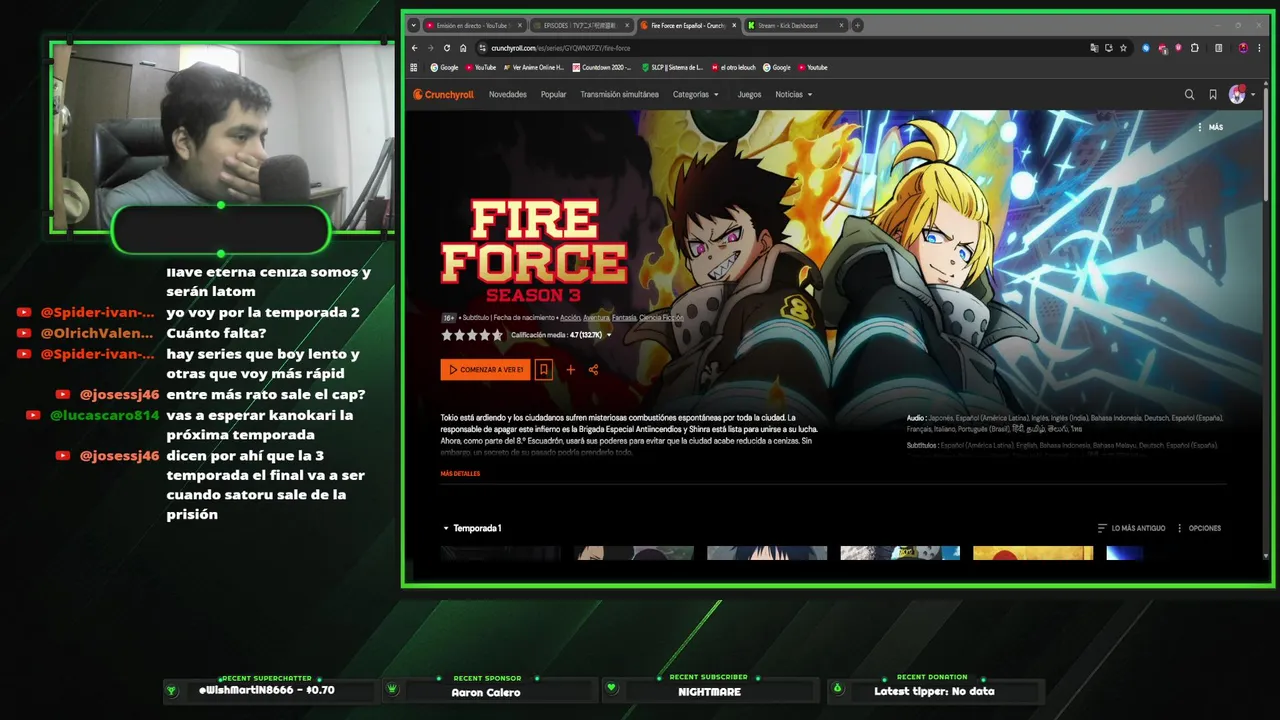Open Novedades in Crunchyroll nav

pyautogui.click(x=508, y=95)
